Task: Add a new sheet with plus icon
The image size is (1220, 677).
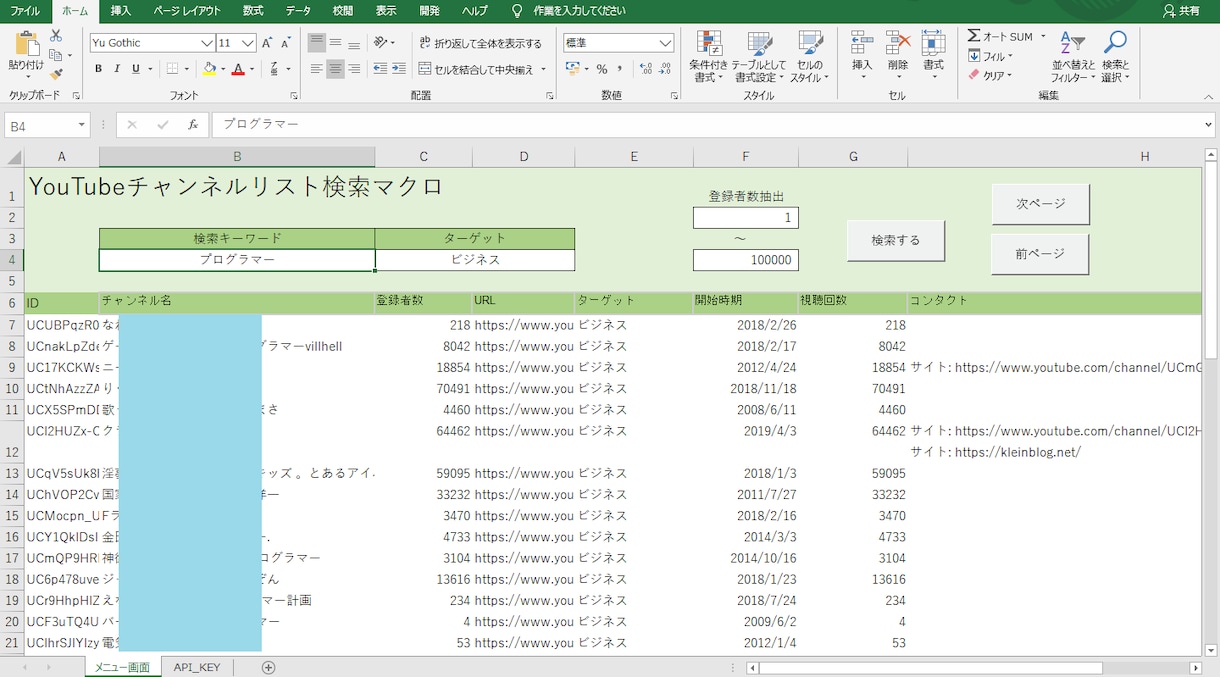Action: [268, 667]
